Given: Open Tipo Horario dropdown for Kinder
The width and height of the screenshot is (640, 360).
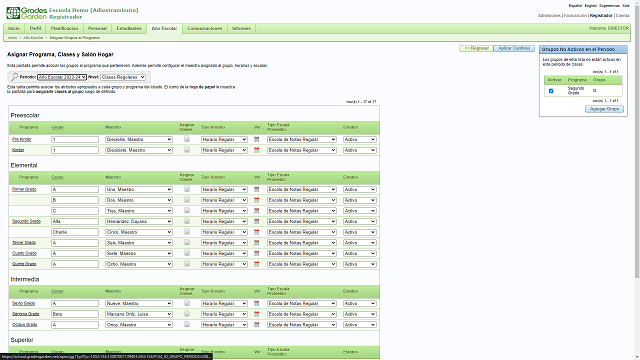Looking at the screenshot, I should tap(224, 150).
